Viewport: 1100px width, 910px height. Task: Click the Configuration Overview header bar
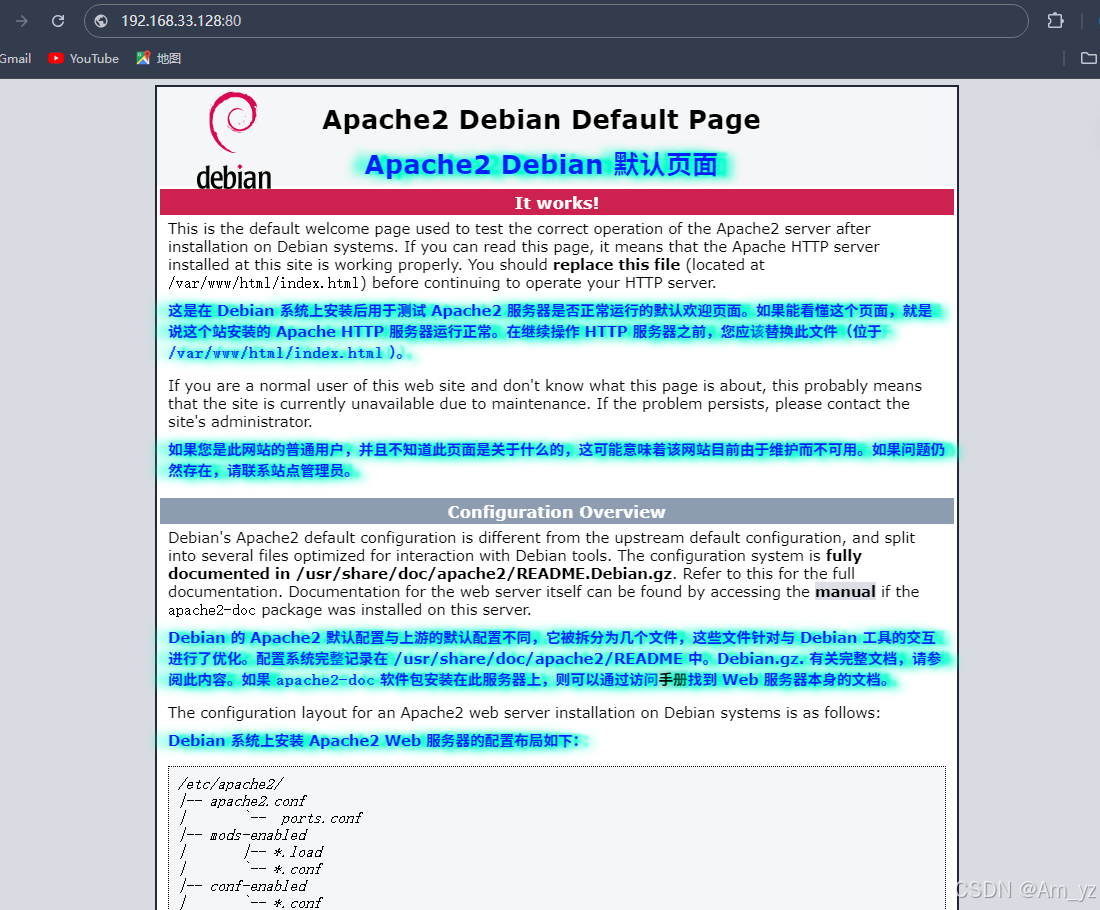tap(556, 511)
